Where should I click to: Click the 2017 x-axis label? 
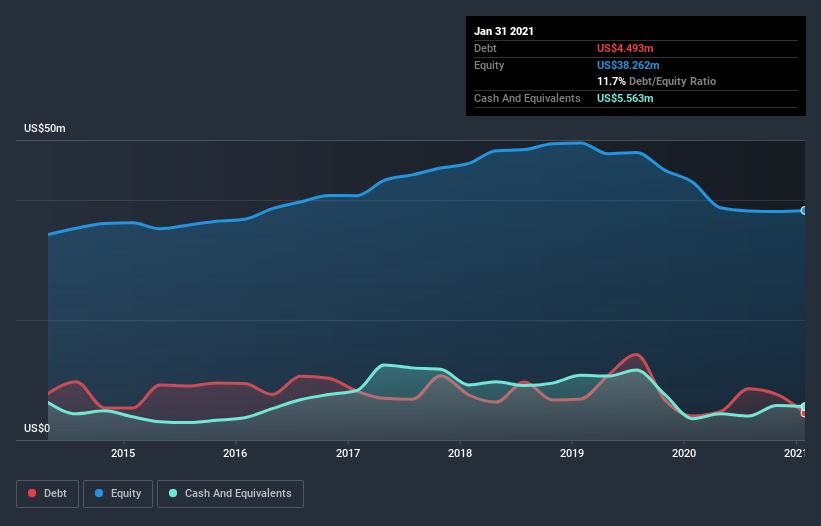pyautogui.click(x=348, y=453)
